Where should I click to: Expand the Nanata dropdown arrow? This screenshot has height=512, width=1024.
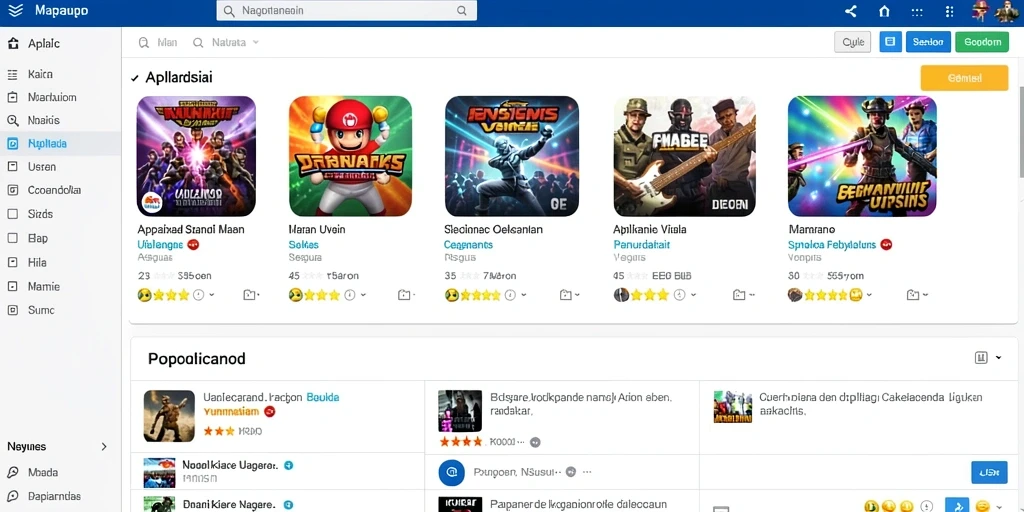255,42
